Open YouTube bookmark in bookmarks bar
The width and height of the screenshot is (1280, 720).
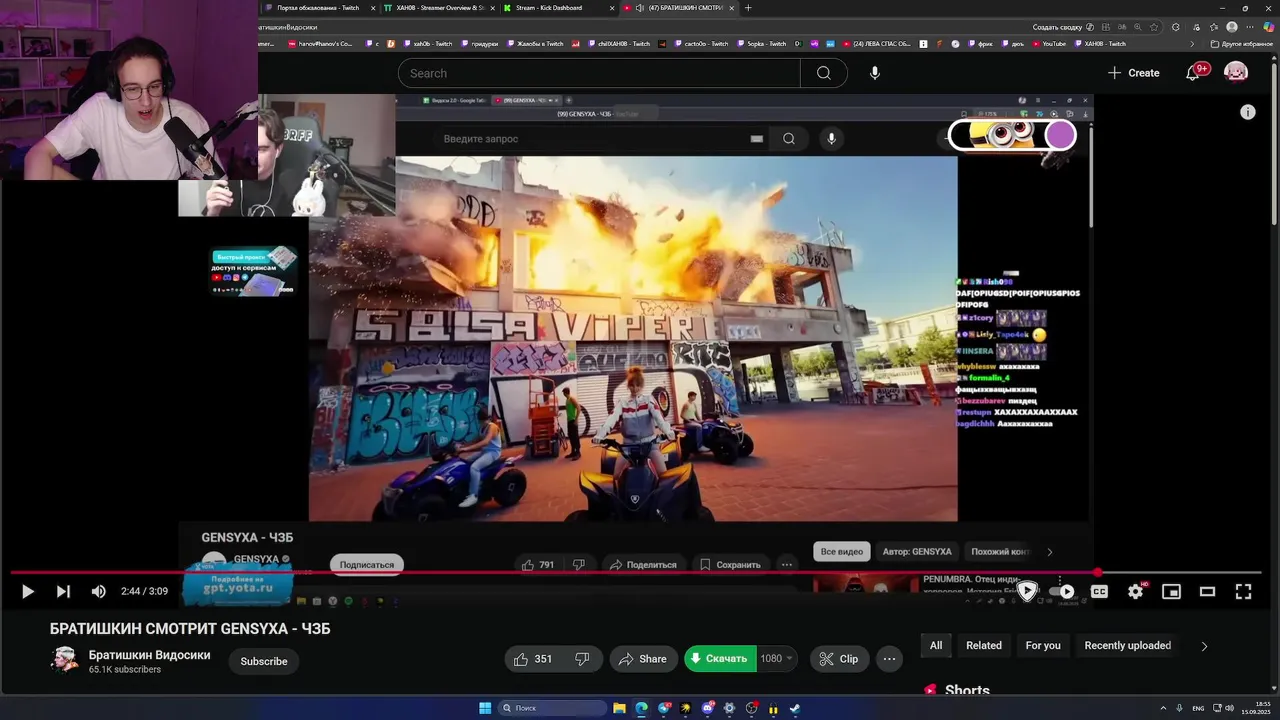(1048, 44)
